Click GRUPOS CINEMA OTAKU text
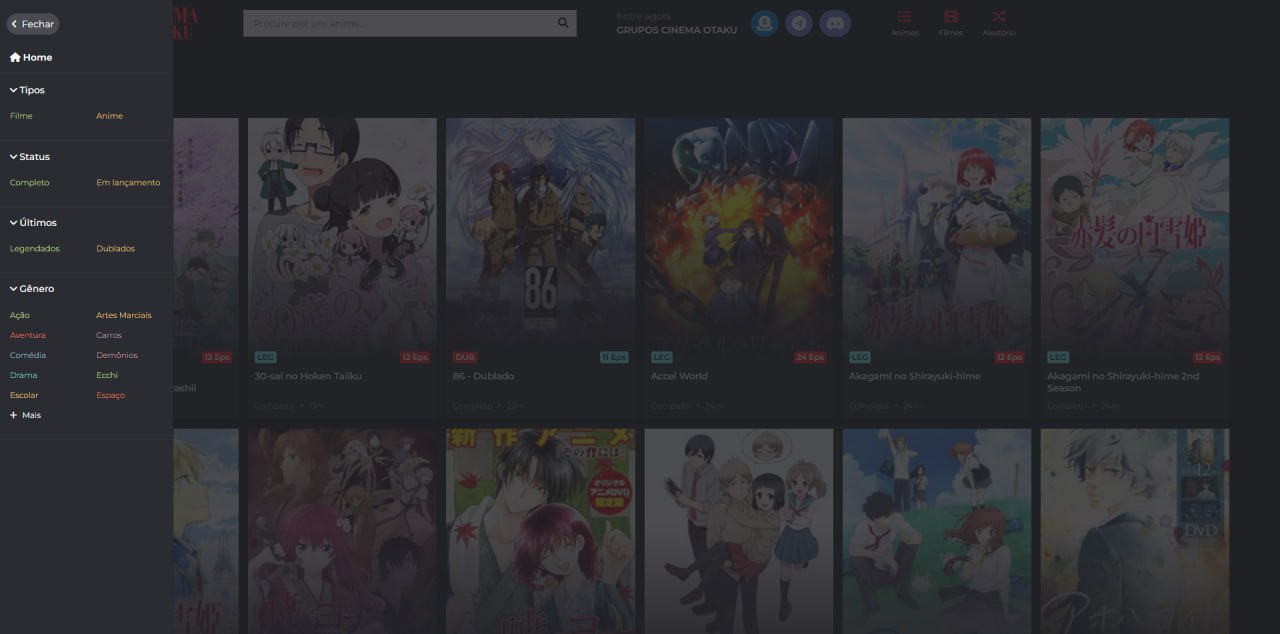The image size is (1280, 634). [677, 30]
